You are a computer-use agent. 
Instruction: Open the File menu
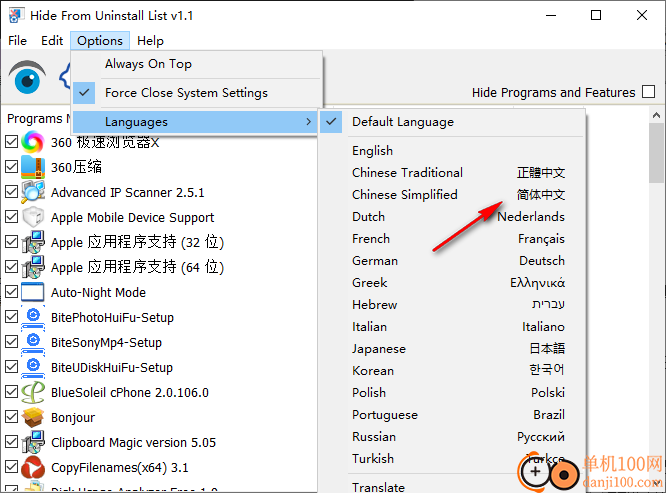pyautogui.click(x=17, y=41)
